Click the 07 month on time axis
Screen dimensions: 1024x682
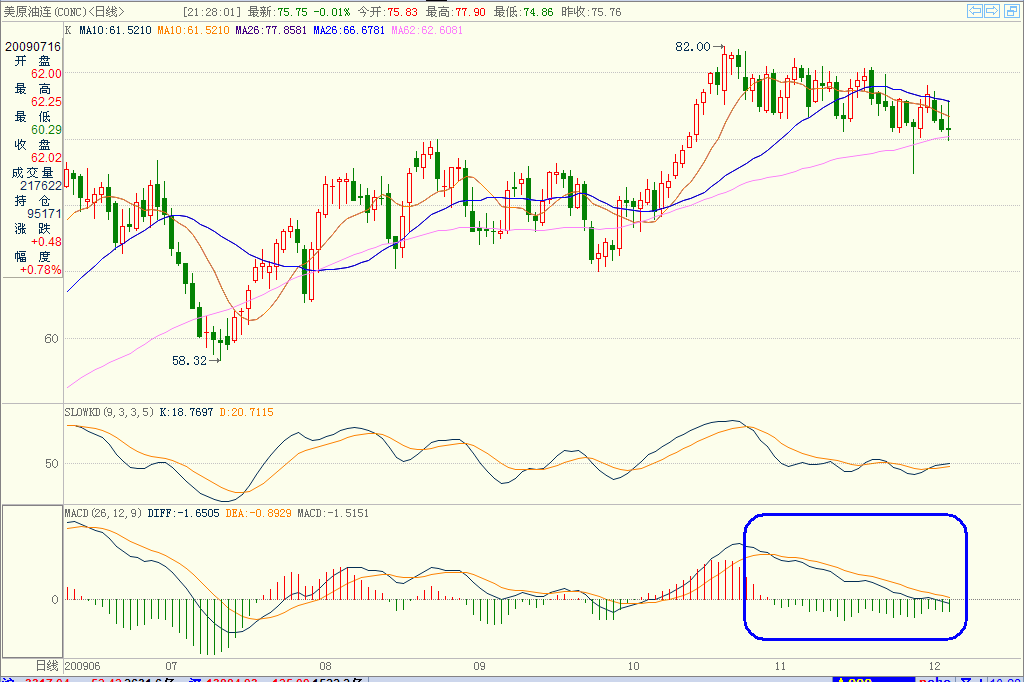click(171, 666)
